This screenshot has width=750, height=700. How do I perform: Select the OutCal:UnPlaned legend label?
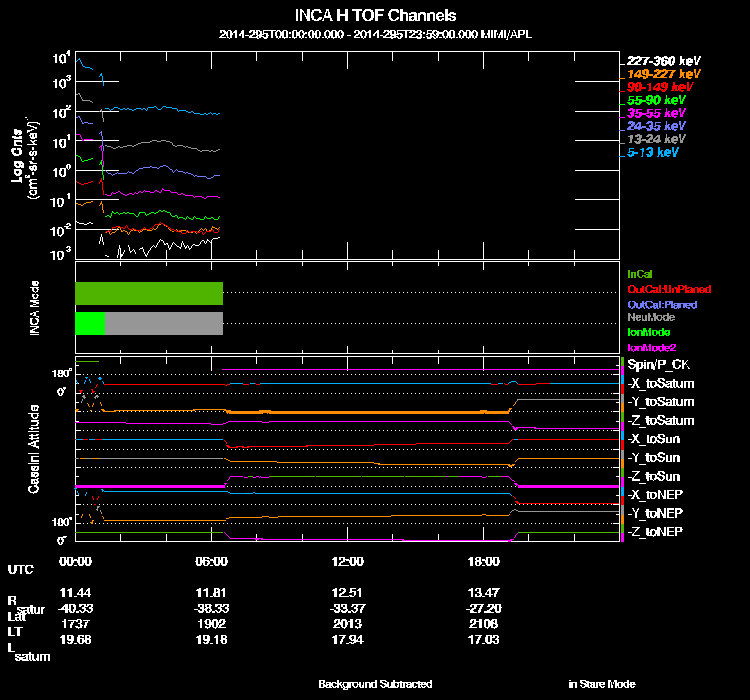(669, 289)
